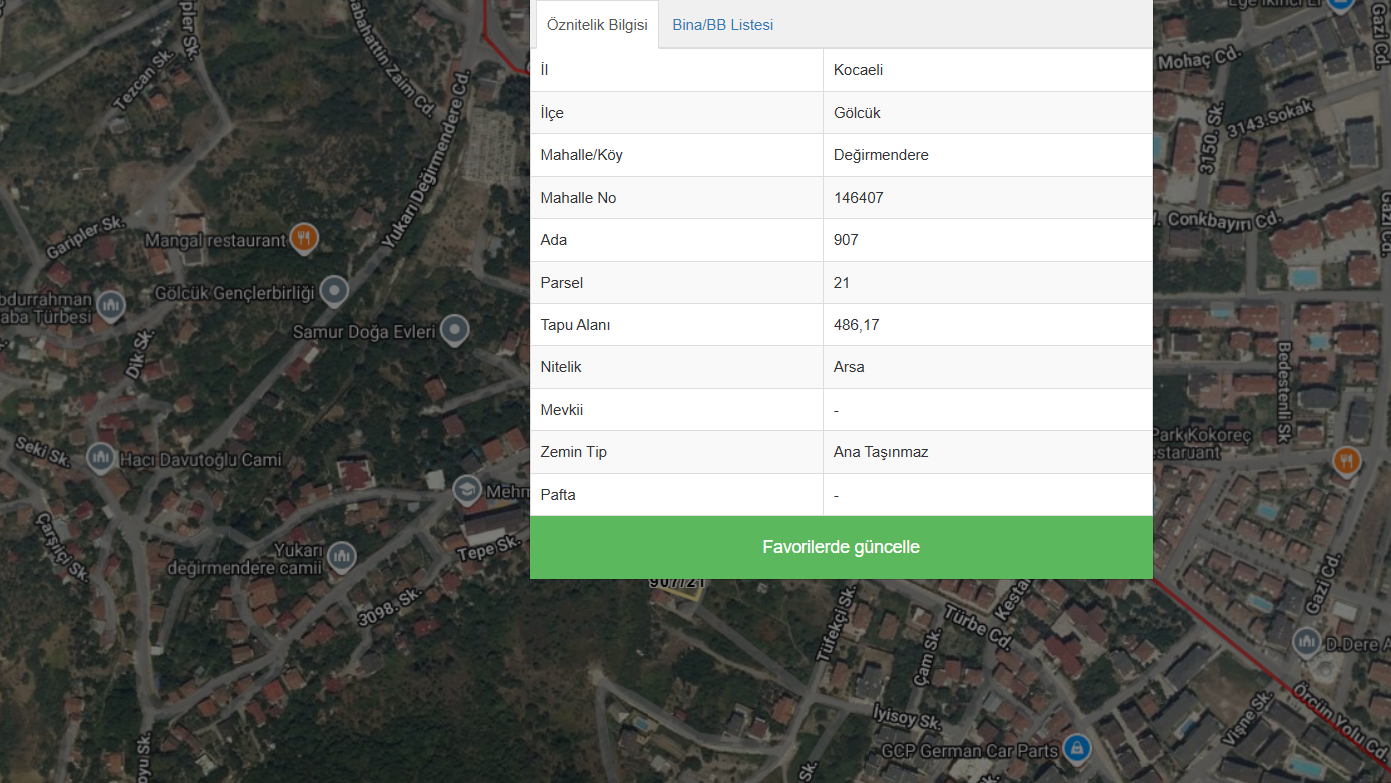
Task: Select the Öznitelik Bilgisi tab
Action: tap(597, 25)
